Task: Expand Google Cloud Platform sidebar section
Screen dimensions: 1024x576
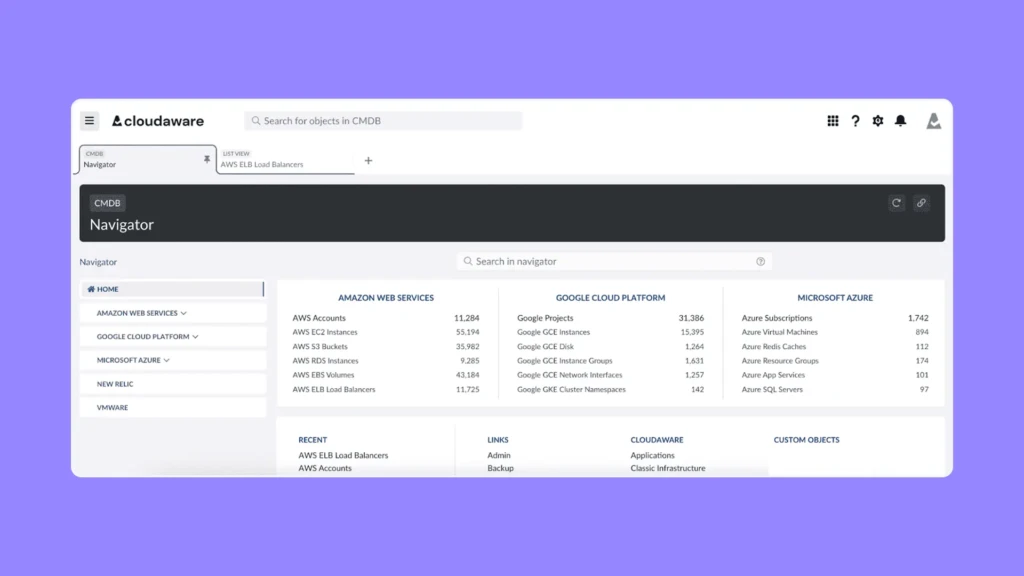Action: point(147,337)
